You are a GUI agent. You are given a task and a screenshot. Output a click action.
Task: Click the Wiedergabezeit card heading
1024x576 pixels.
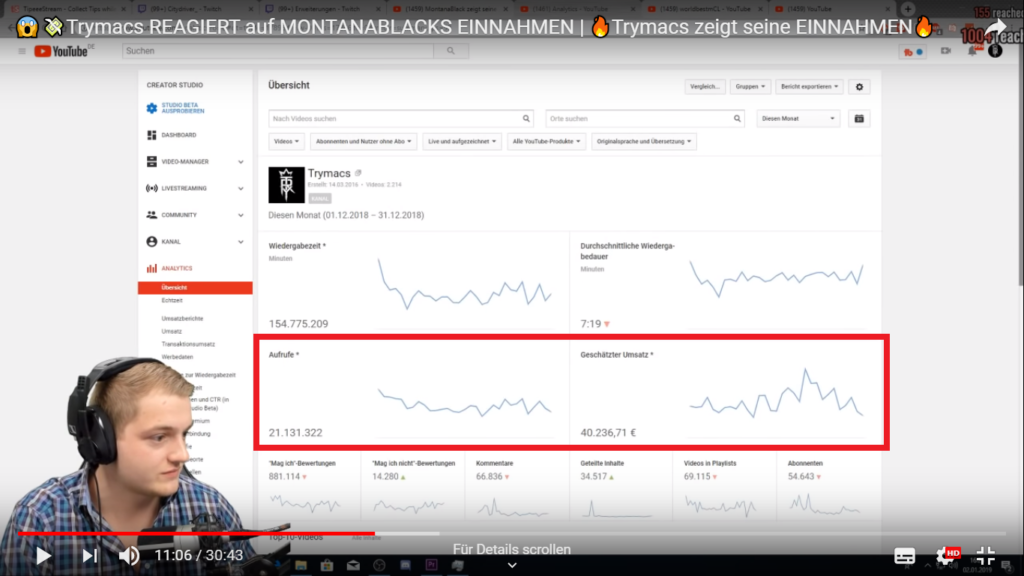click(297, 246)
